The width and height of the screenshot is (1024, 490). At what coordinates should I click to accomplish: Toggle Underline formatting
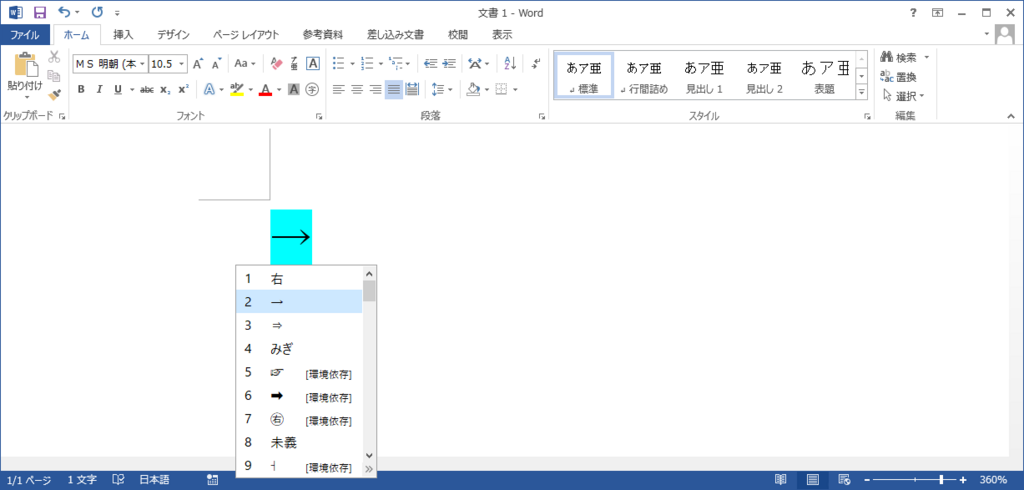point(118,90)
